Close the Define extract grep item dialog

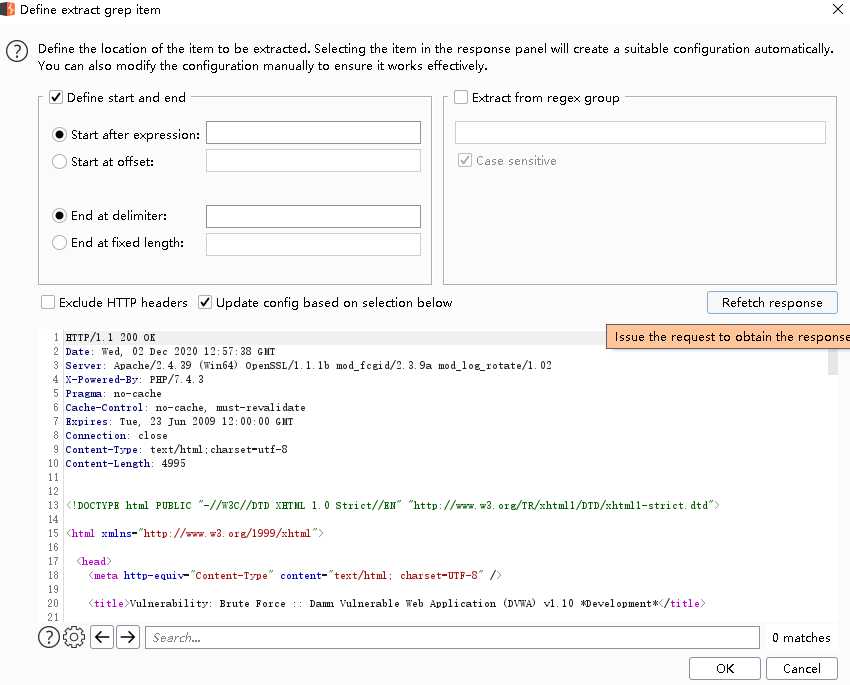click(x=838, y=9)
